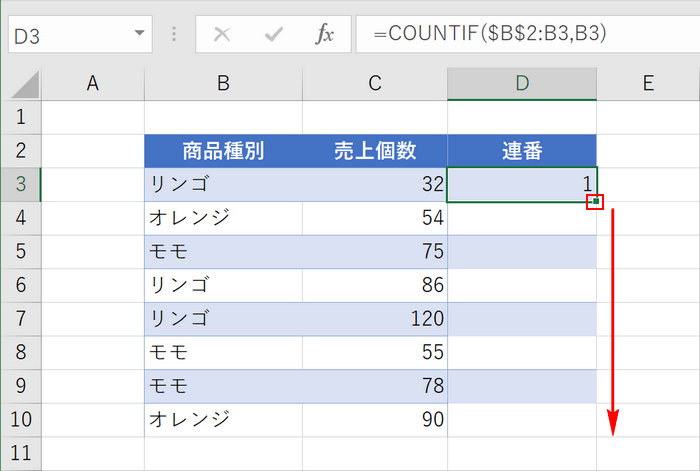
Task: Select row 11 header
Action: tap(21, 454)
